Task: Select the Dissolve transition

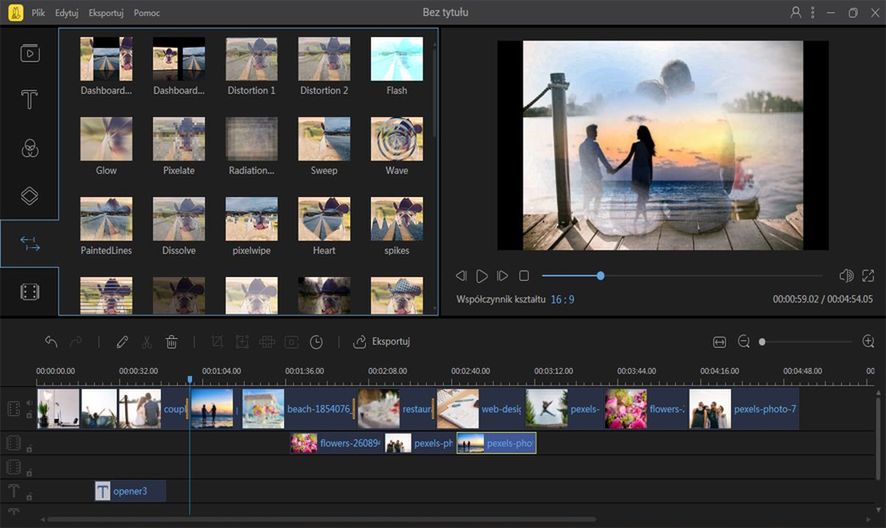Action: point(179,227)
